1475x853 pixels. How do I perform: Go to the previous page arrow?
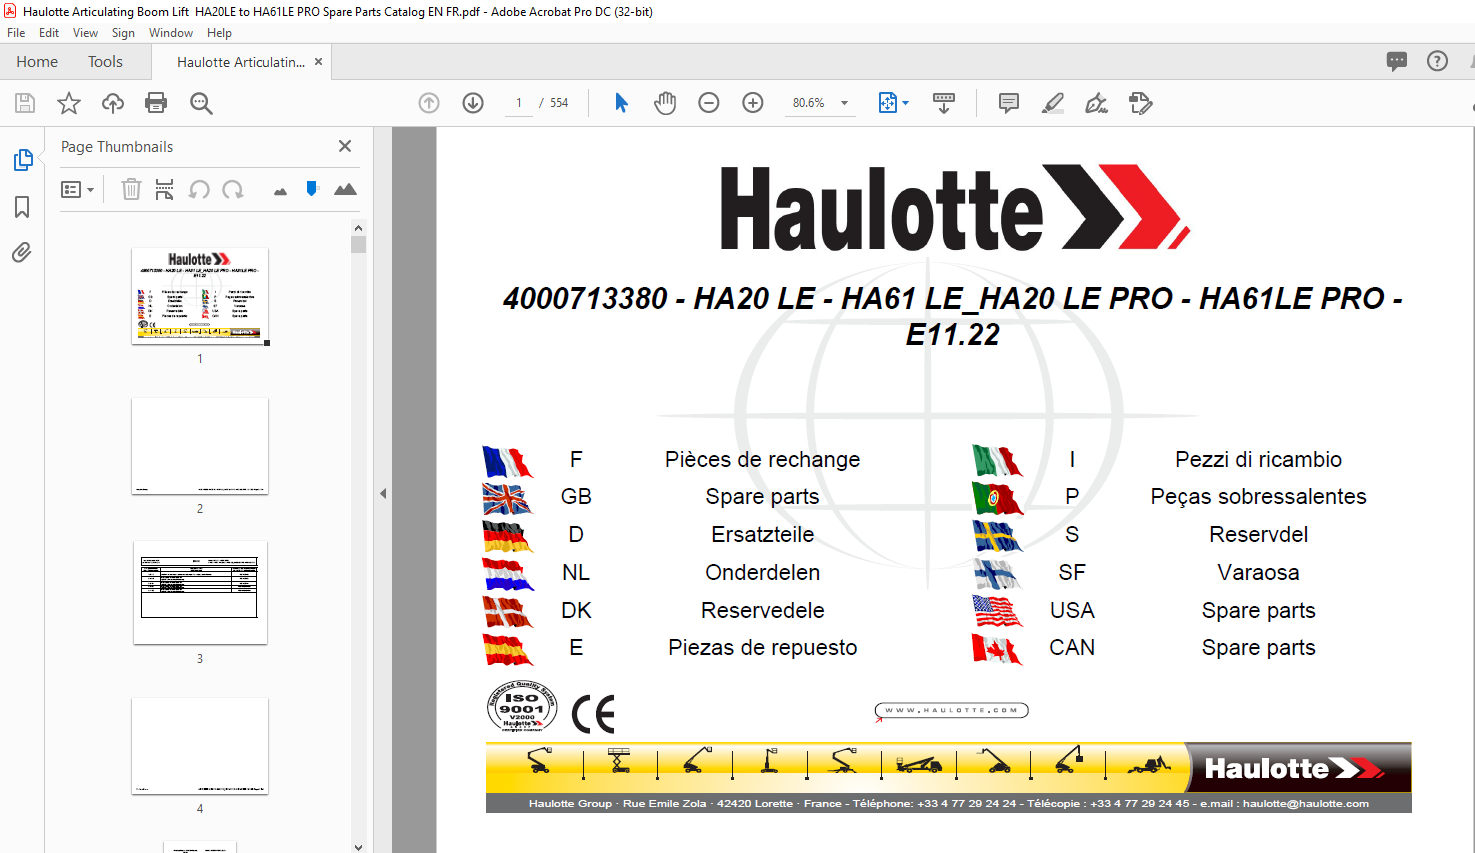pyautogui.click(x=429, y=103)
